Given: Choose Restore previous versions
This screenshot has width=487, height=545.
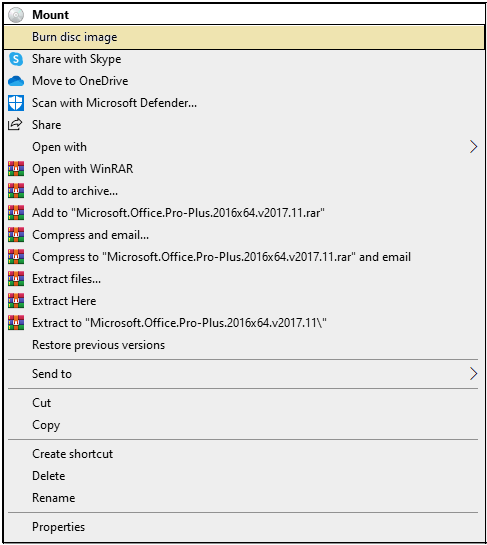Looking at the screenshot, I should click(x=244, y=345).
